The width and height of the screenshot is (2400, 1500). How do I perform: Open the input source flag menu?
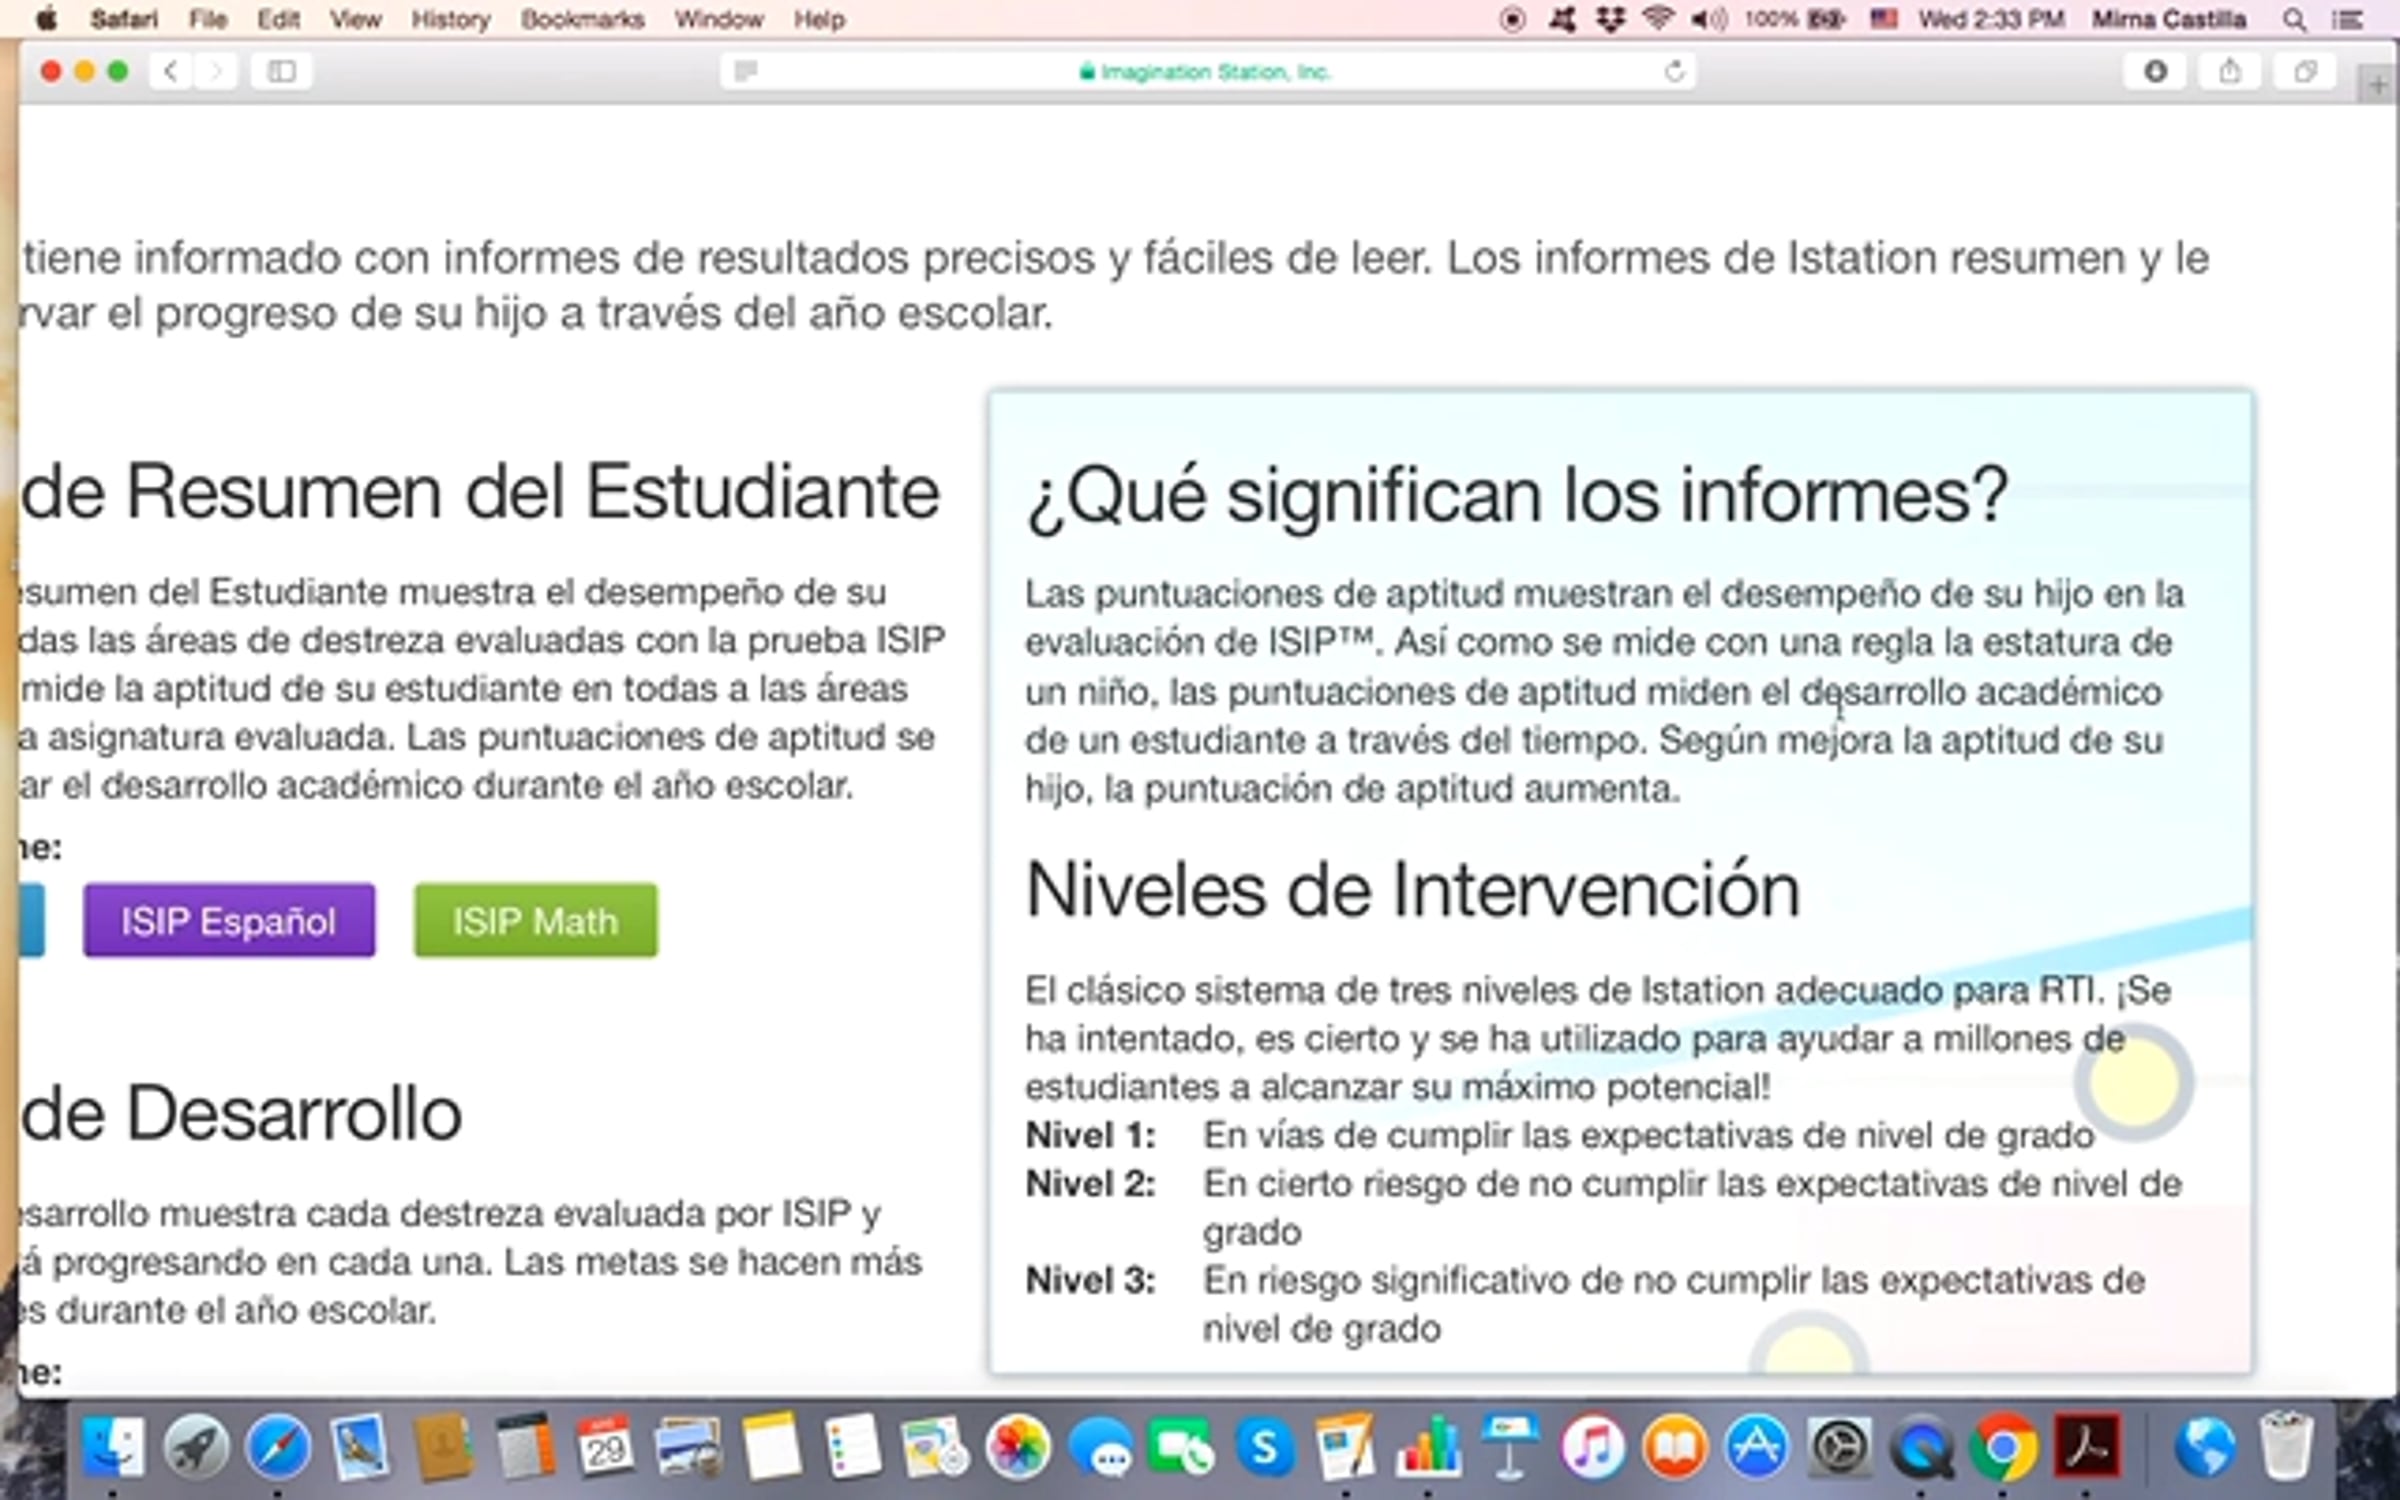point(1884,19)
